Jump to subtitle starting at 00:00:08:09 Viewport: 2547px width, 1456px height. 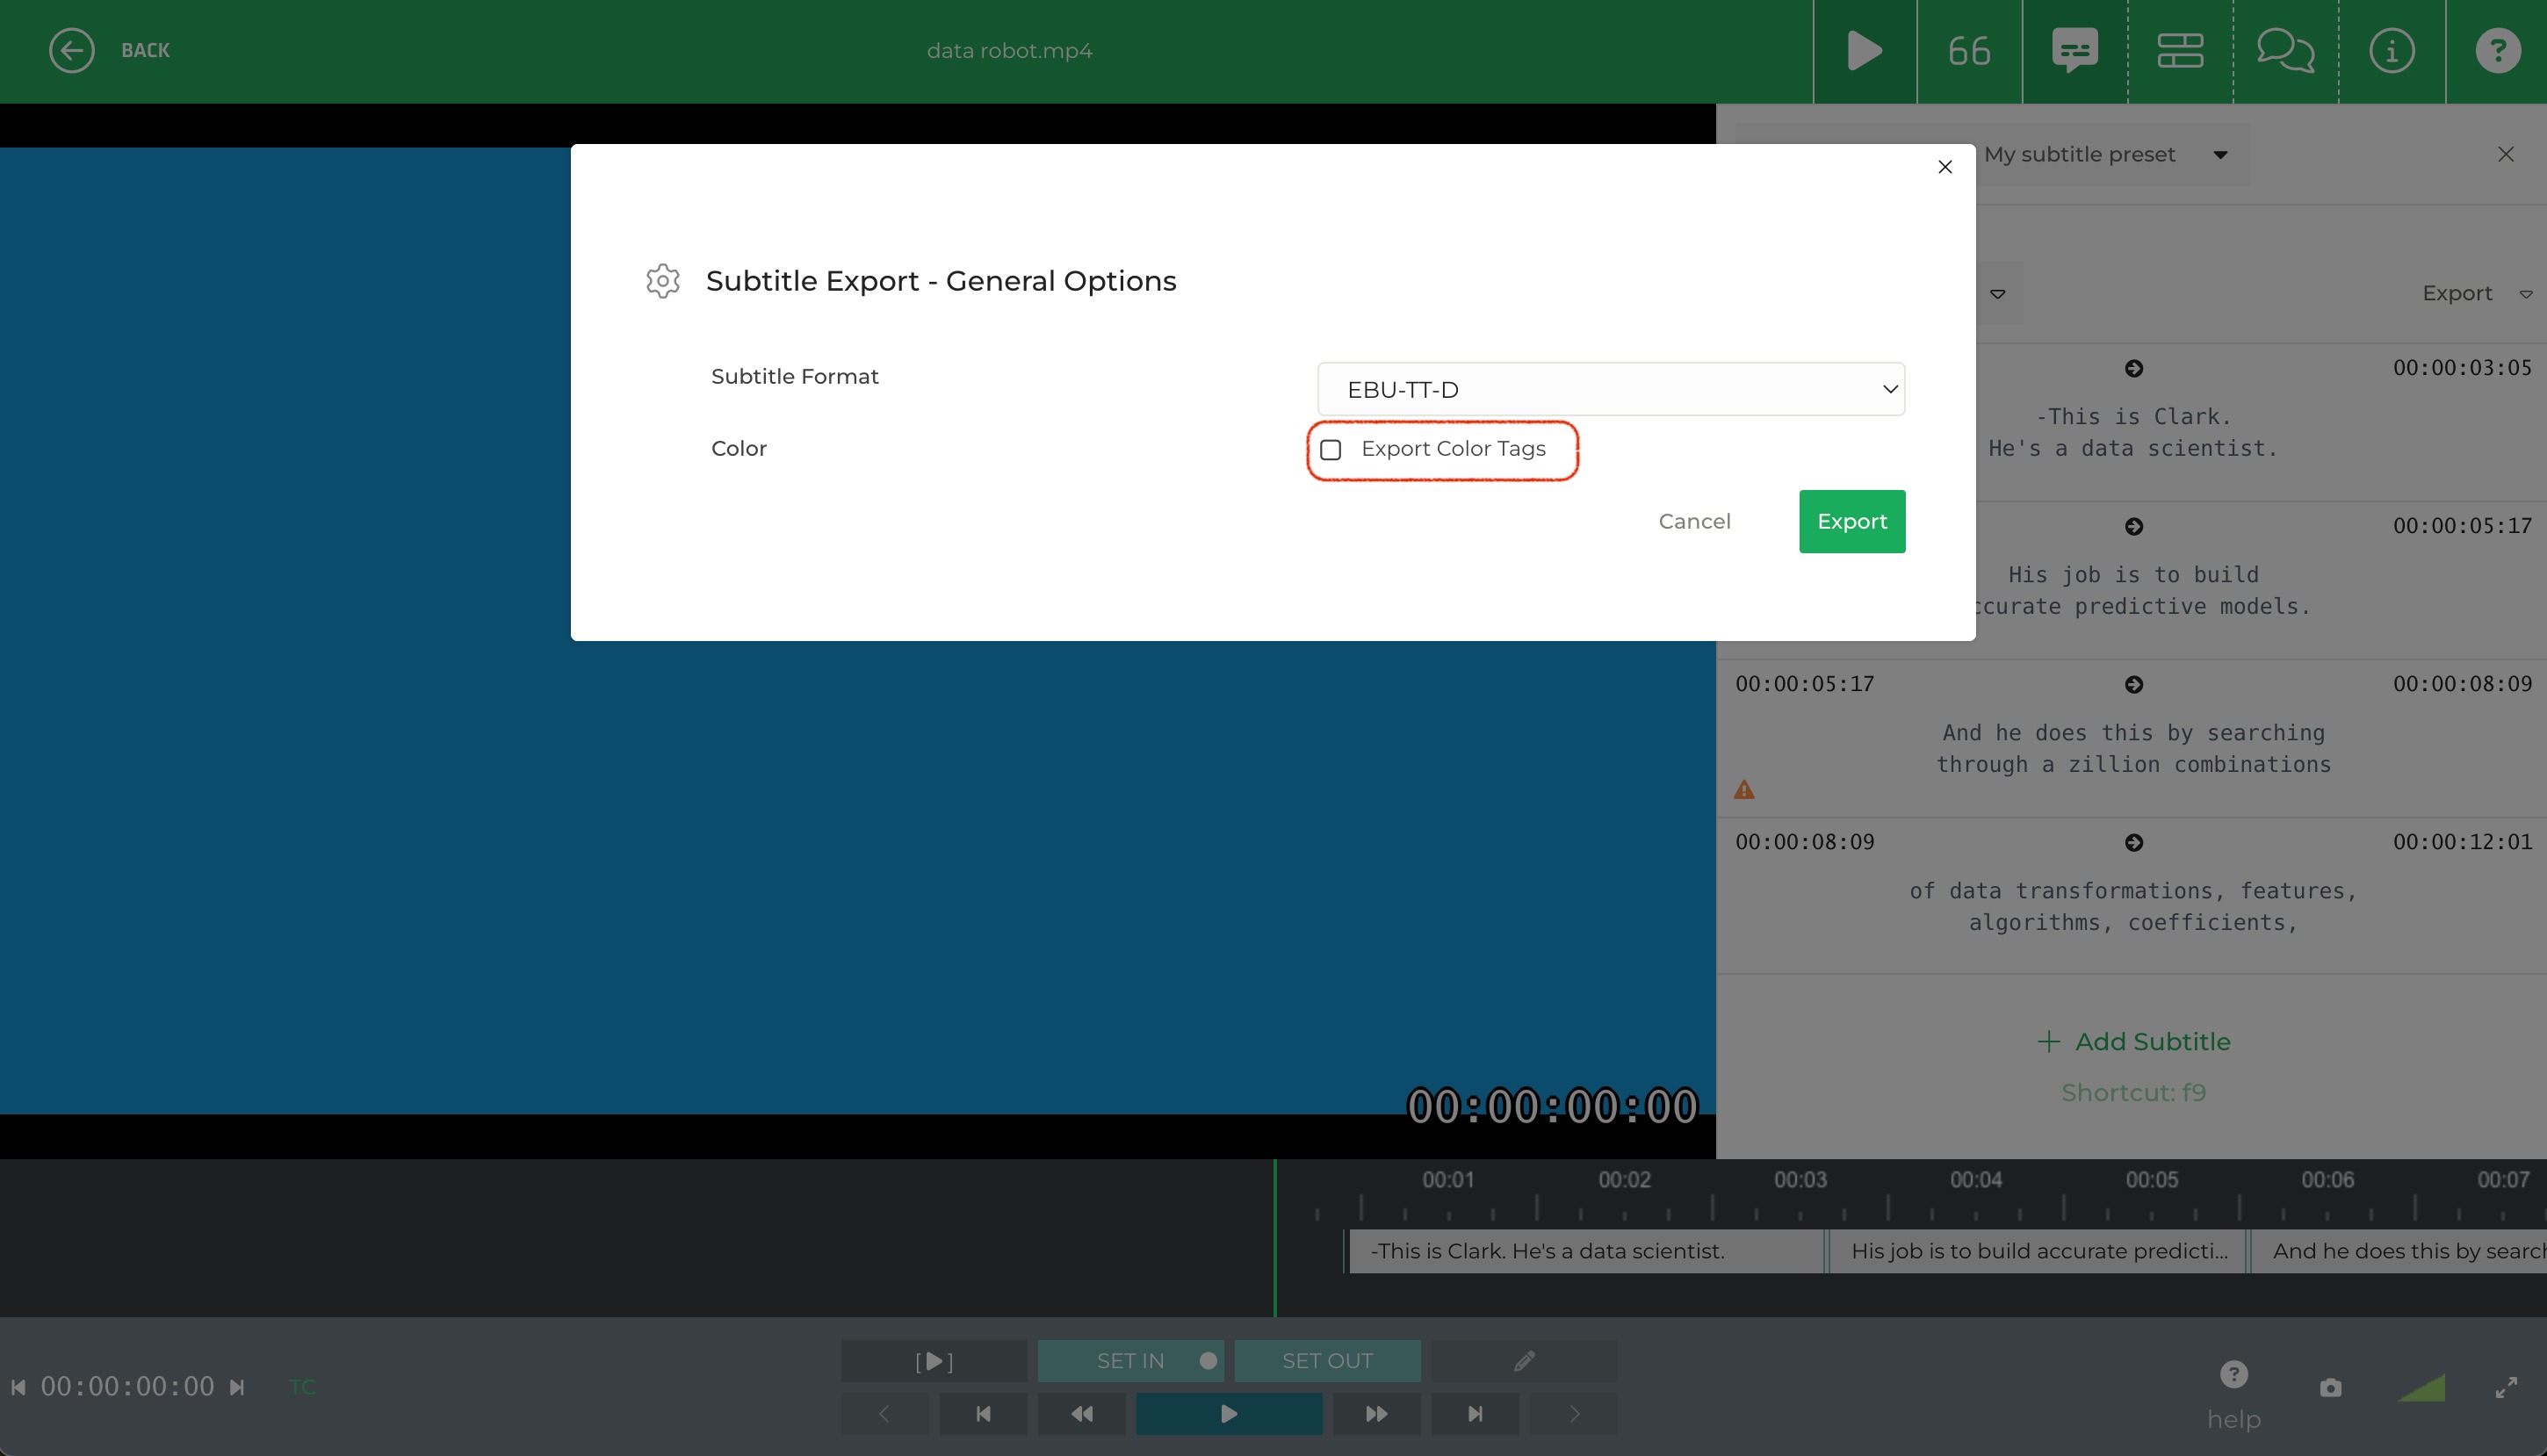point(2134,843)
